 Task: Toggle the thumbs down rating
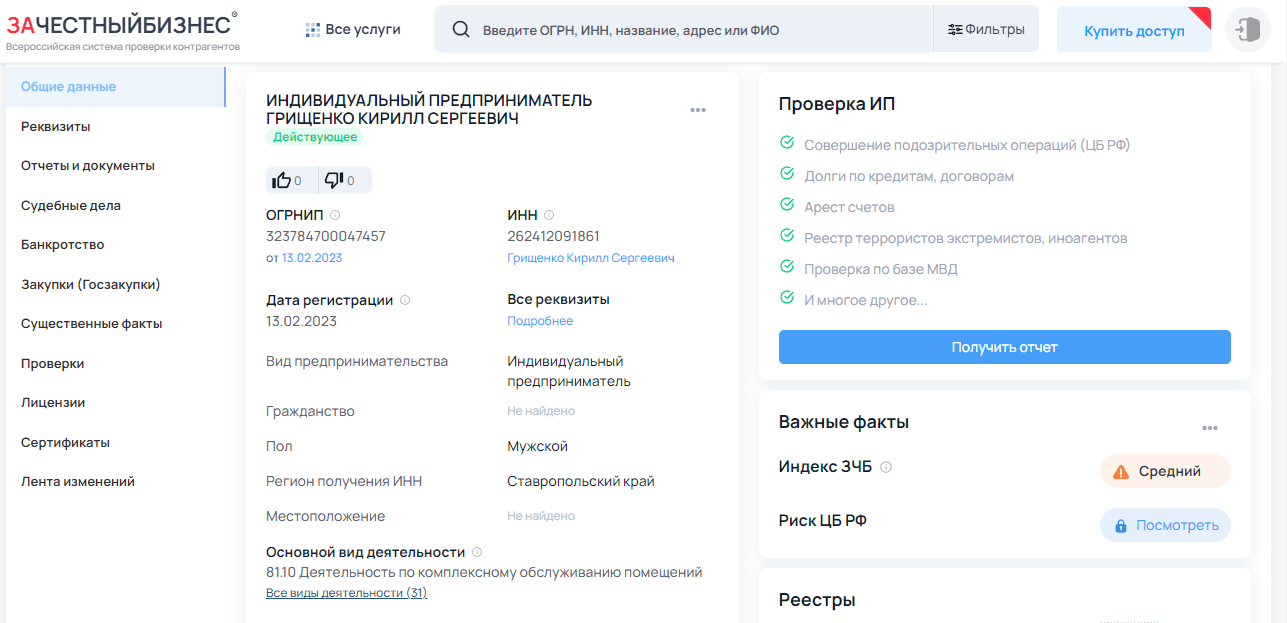[334, 180]
